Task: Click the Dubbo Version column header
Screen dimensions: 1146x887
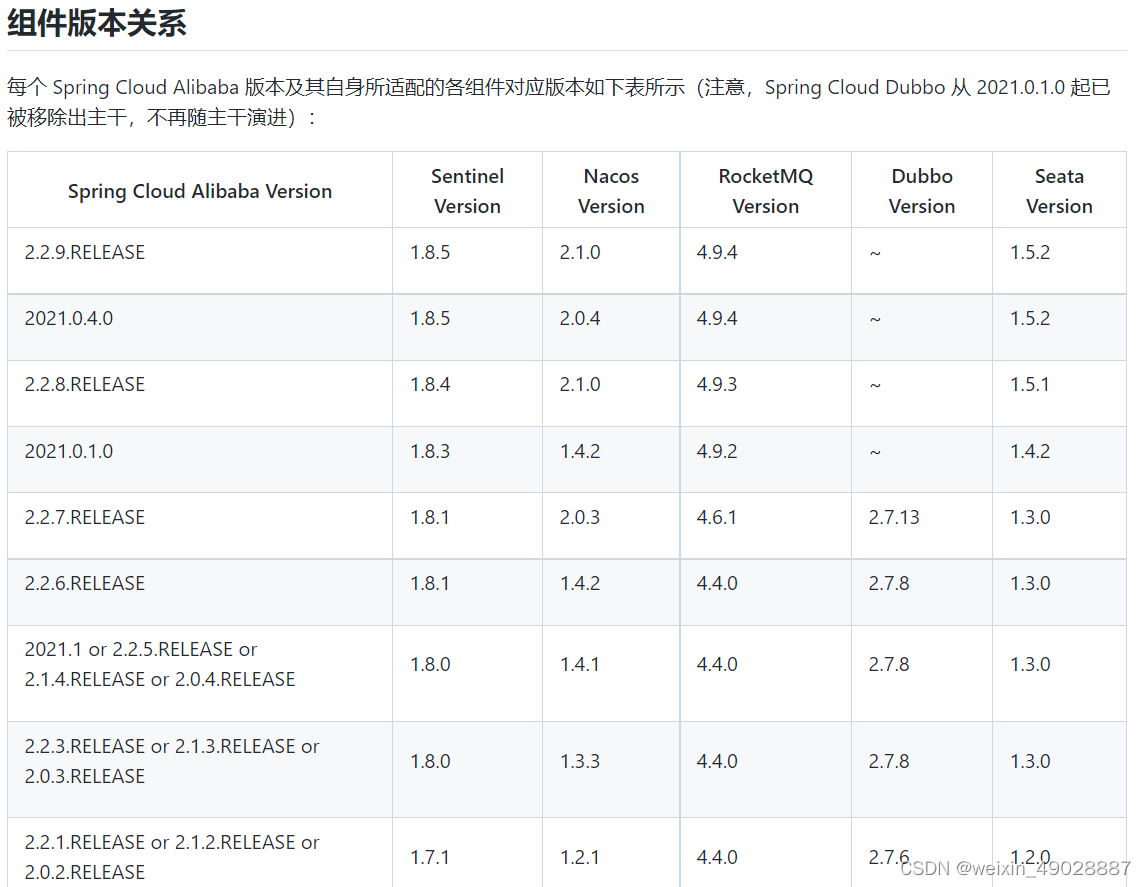Action: coord(921,190)
